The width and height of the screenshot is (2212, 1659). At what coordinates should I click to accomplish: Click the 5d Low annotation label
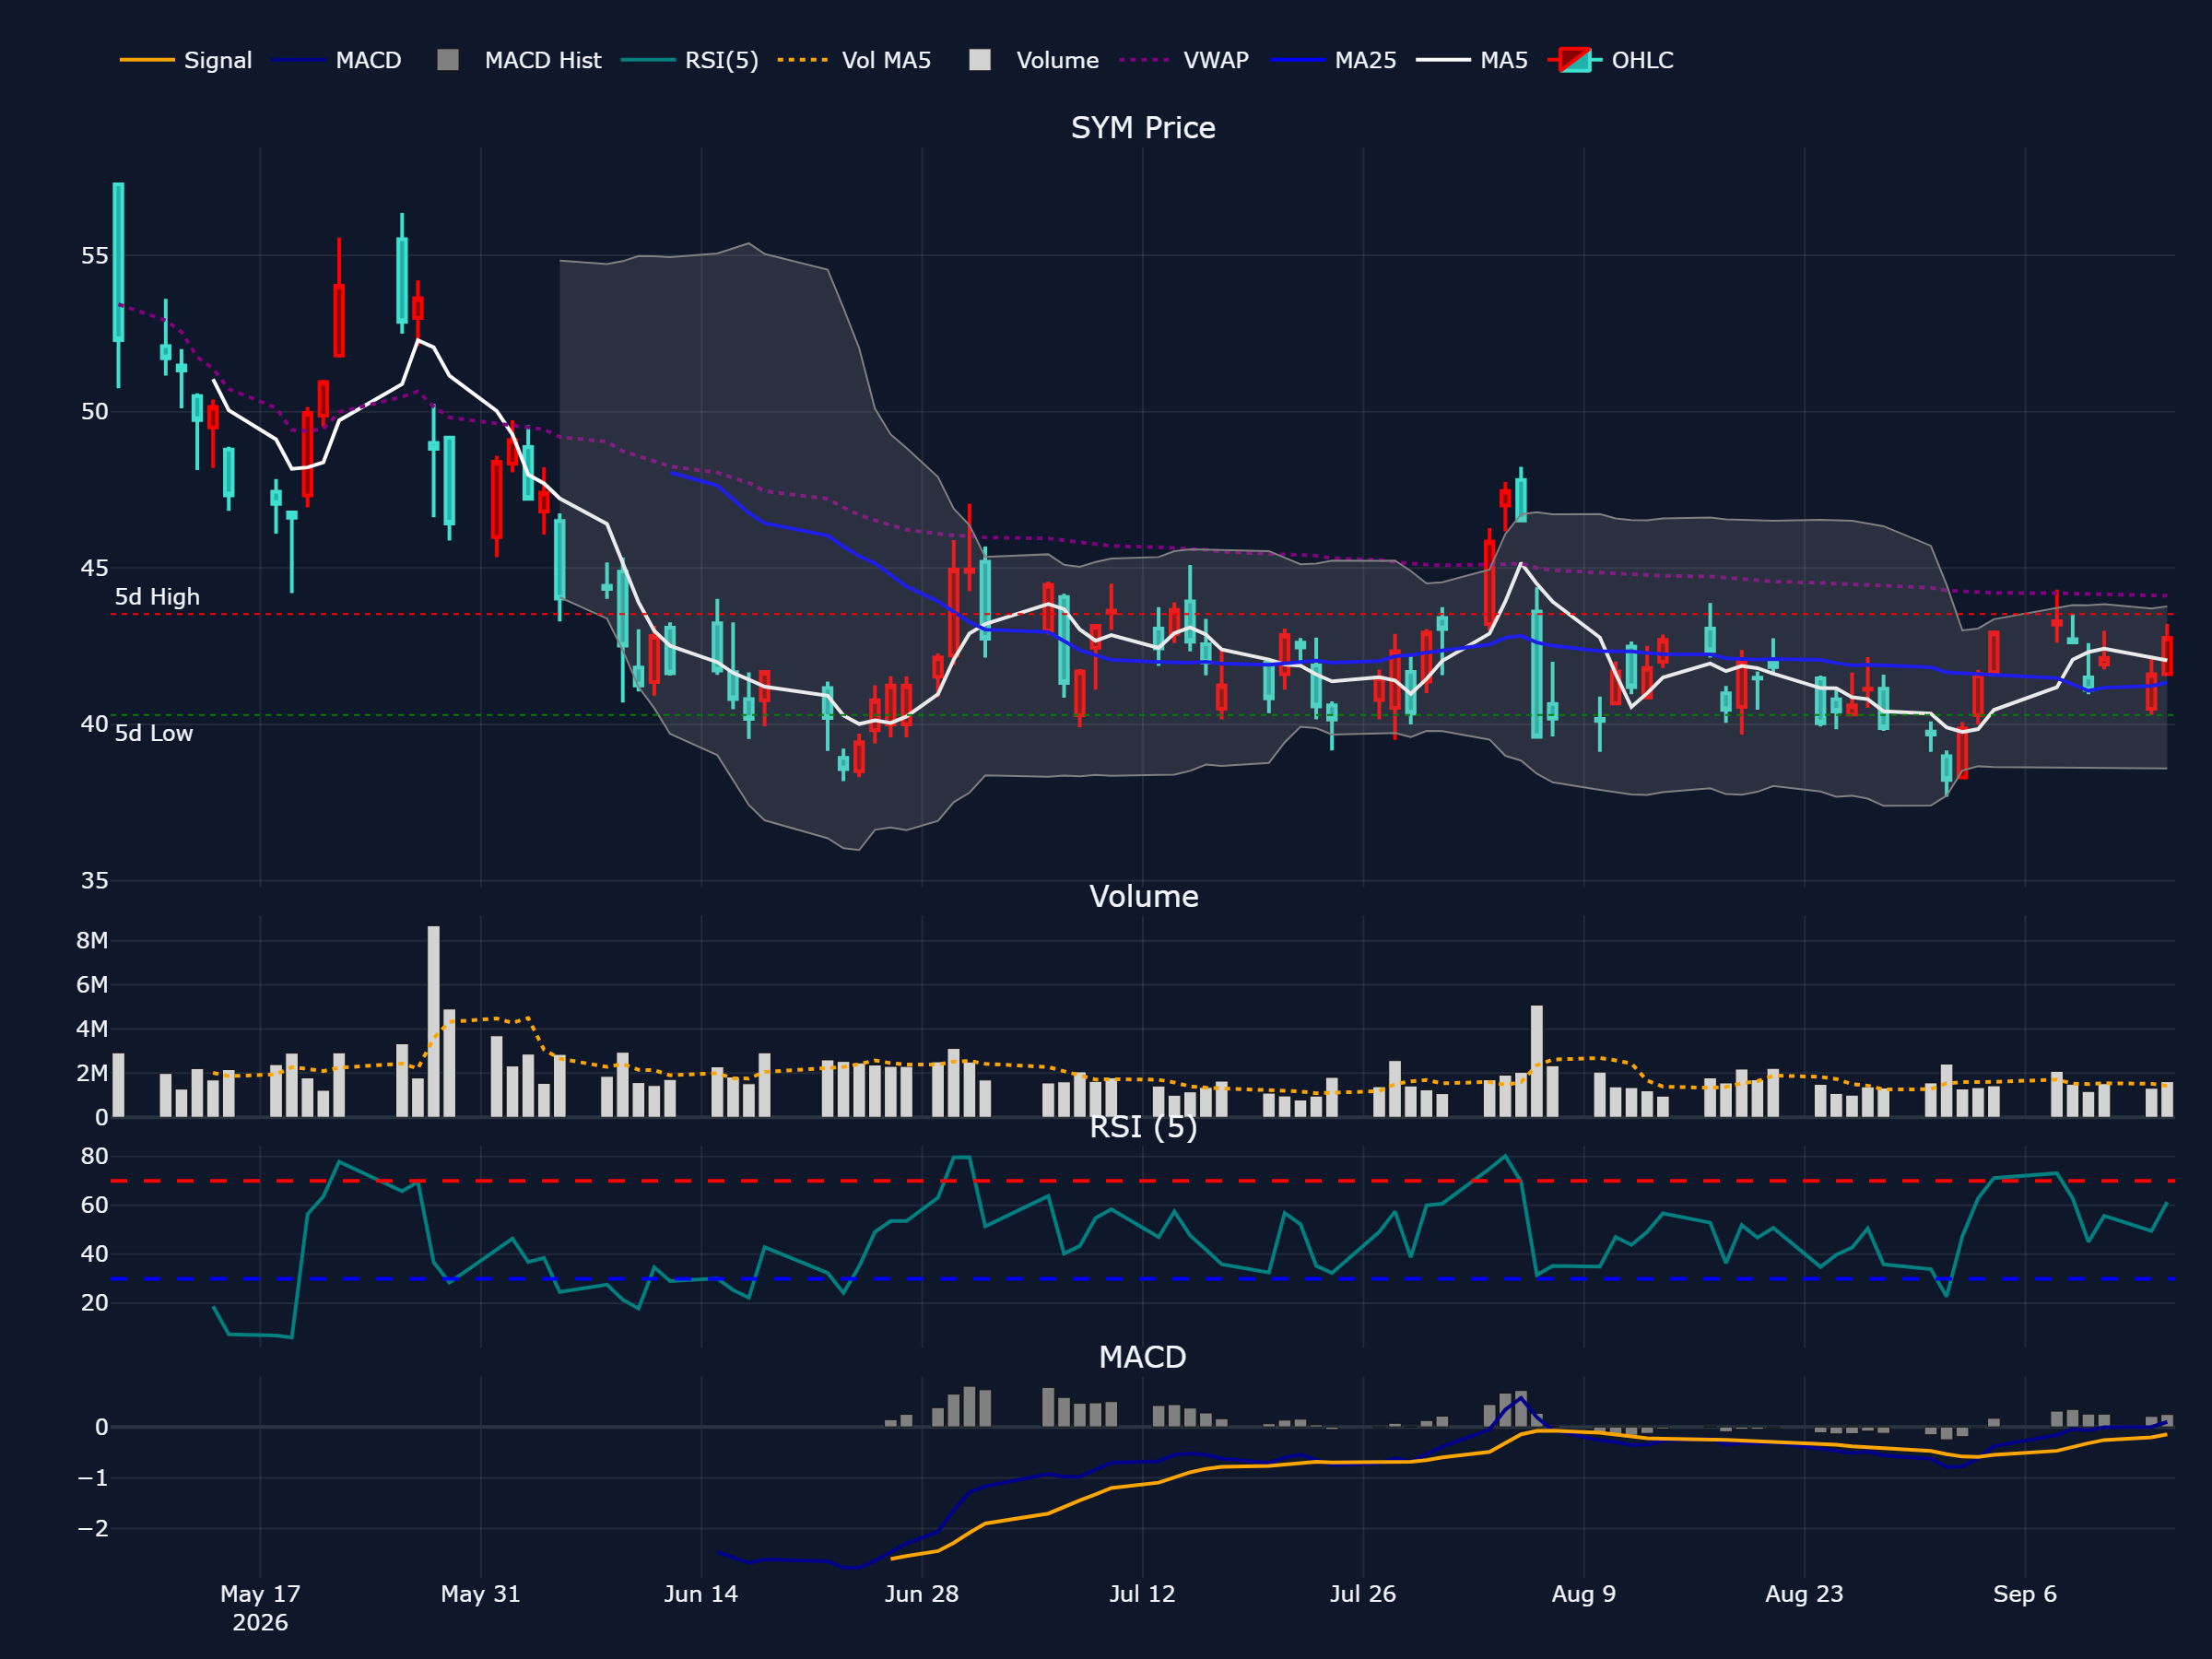tap(154, 733)
